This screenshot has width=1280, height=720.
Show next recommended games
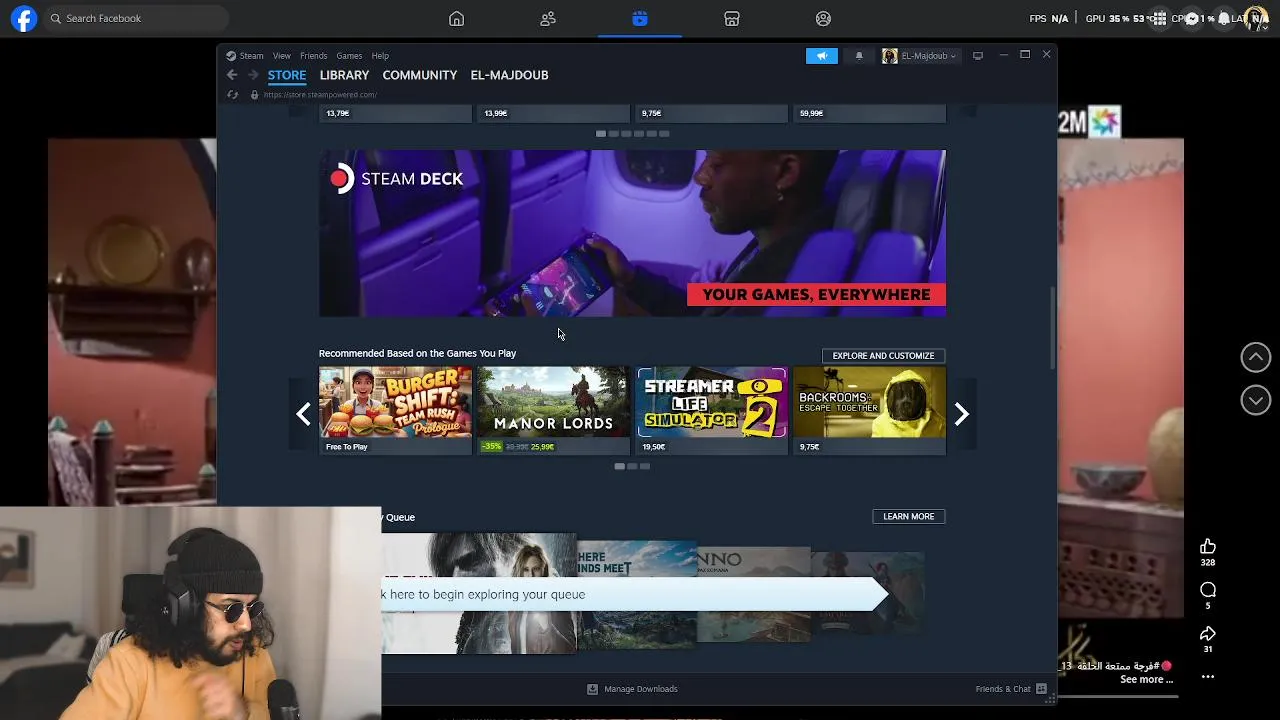(x=961, y=414)
